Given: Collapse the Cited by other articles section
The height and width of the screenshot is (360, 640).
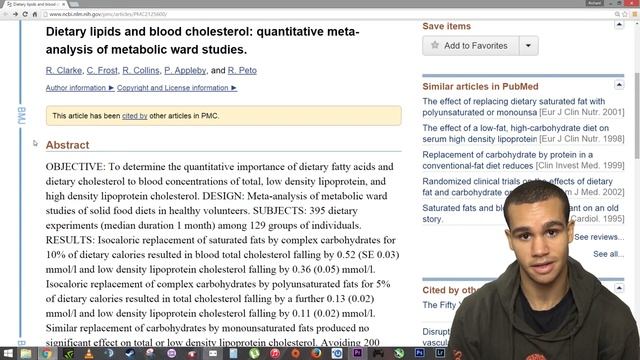Looking at the screenshot, I should coord(619,288).
